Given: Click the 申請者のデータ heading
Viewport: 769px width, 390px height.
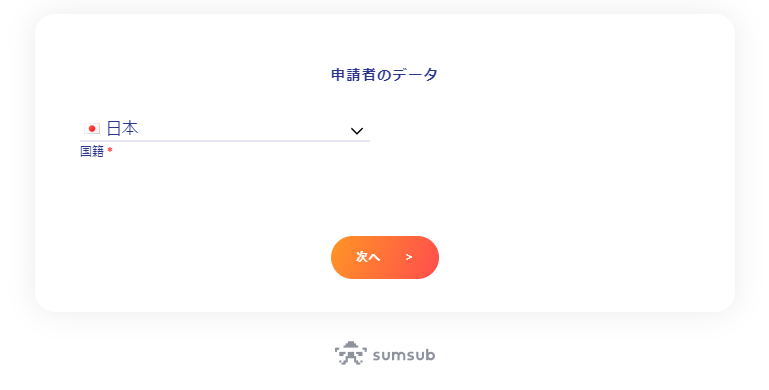Looking at the screenshot, I should pos(384,75).
